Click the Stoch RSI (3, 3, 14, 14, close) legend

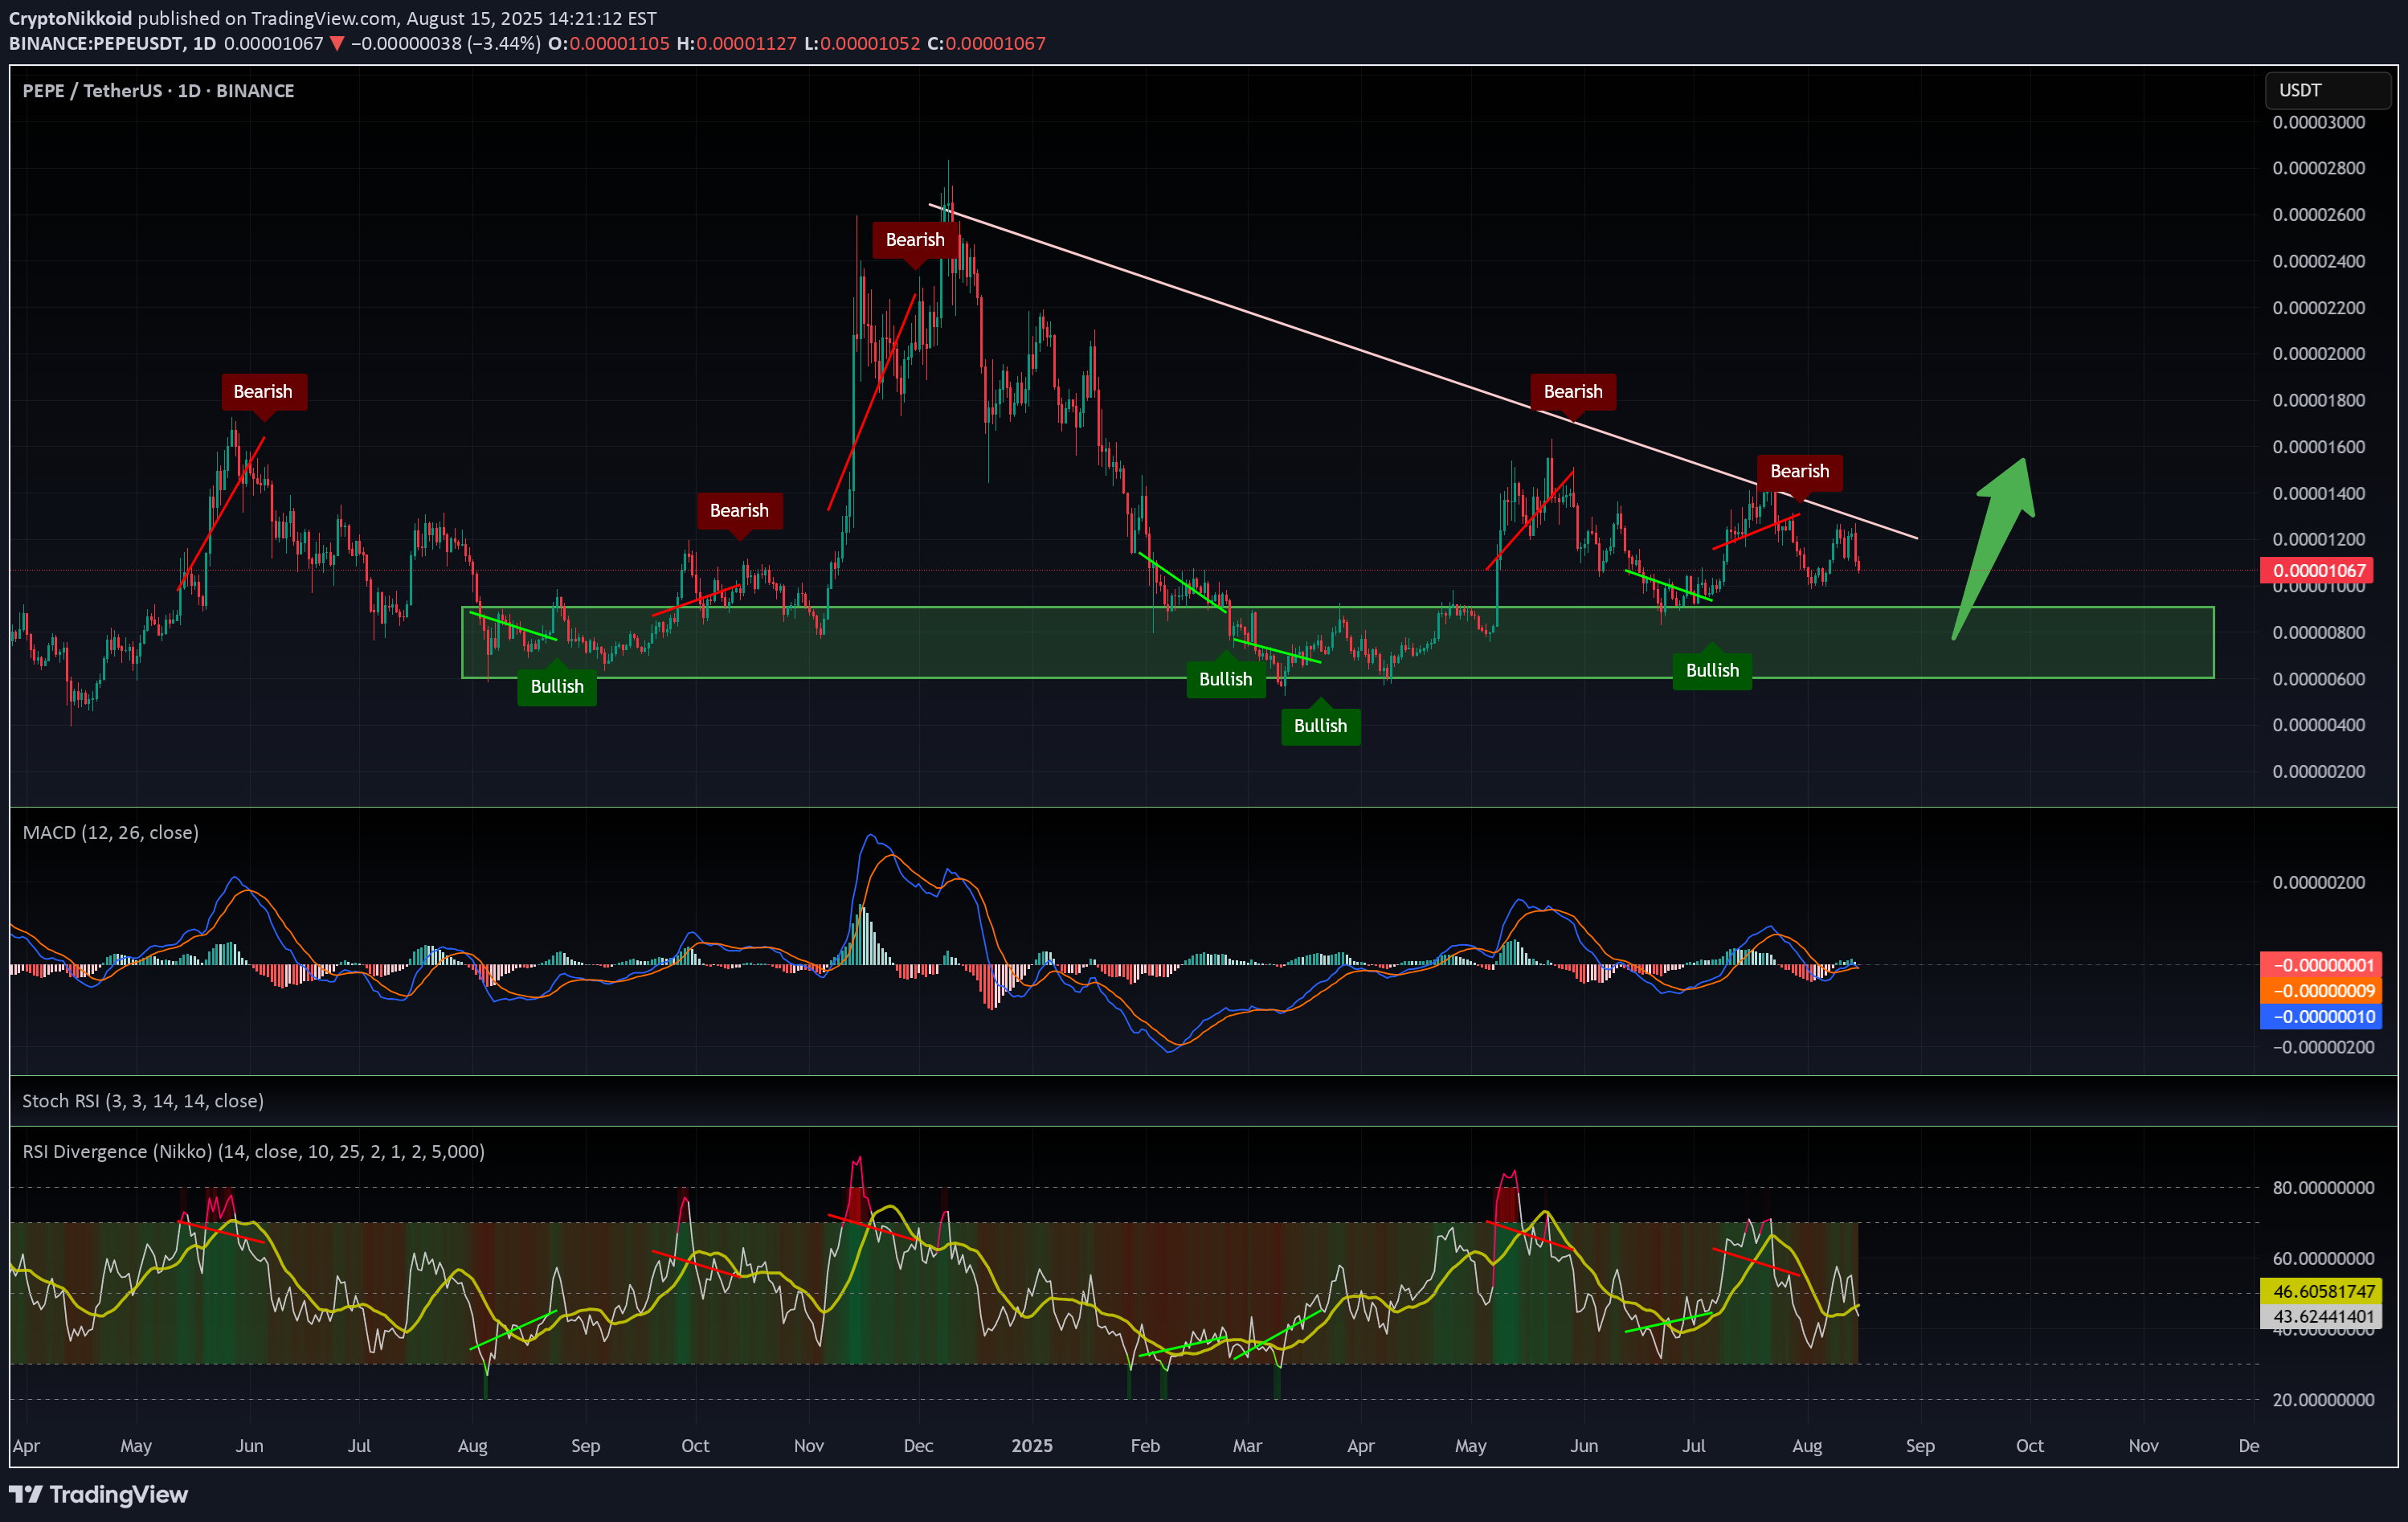pyautogui.click(x=143, y=1100)
